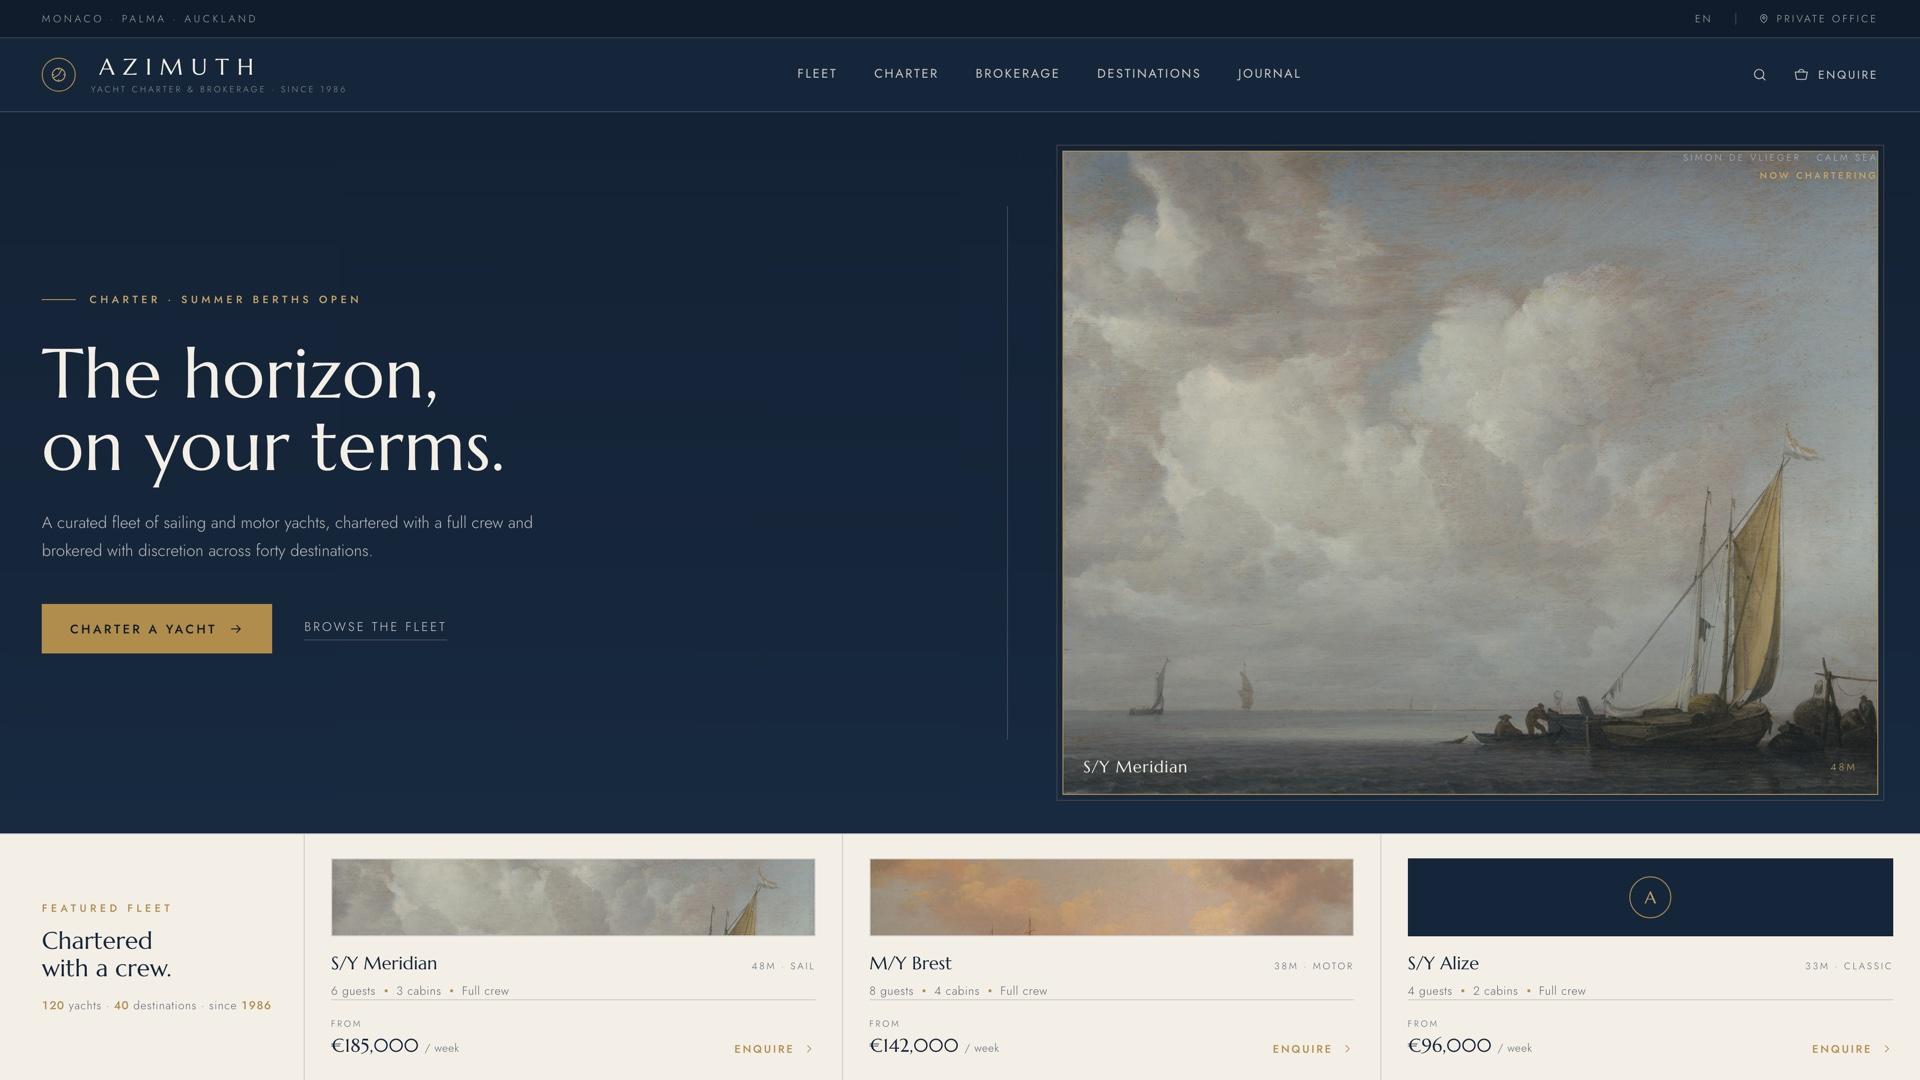Viewport: 1920px width, 1080px height.
Task: Click the "The horizon, on your terms." headline
Action: [273, 410]
